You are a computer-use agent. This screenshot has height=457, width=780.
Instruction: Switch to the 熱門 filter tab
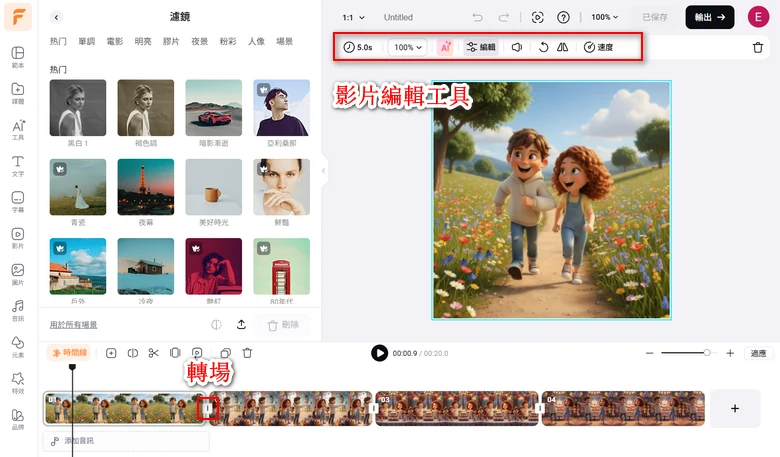[58, 41]
